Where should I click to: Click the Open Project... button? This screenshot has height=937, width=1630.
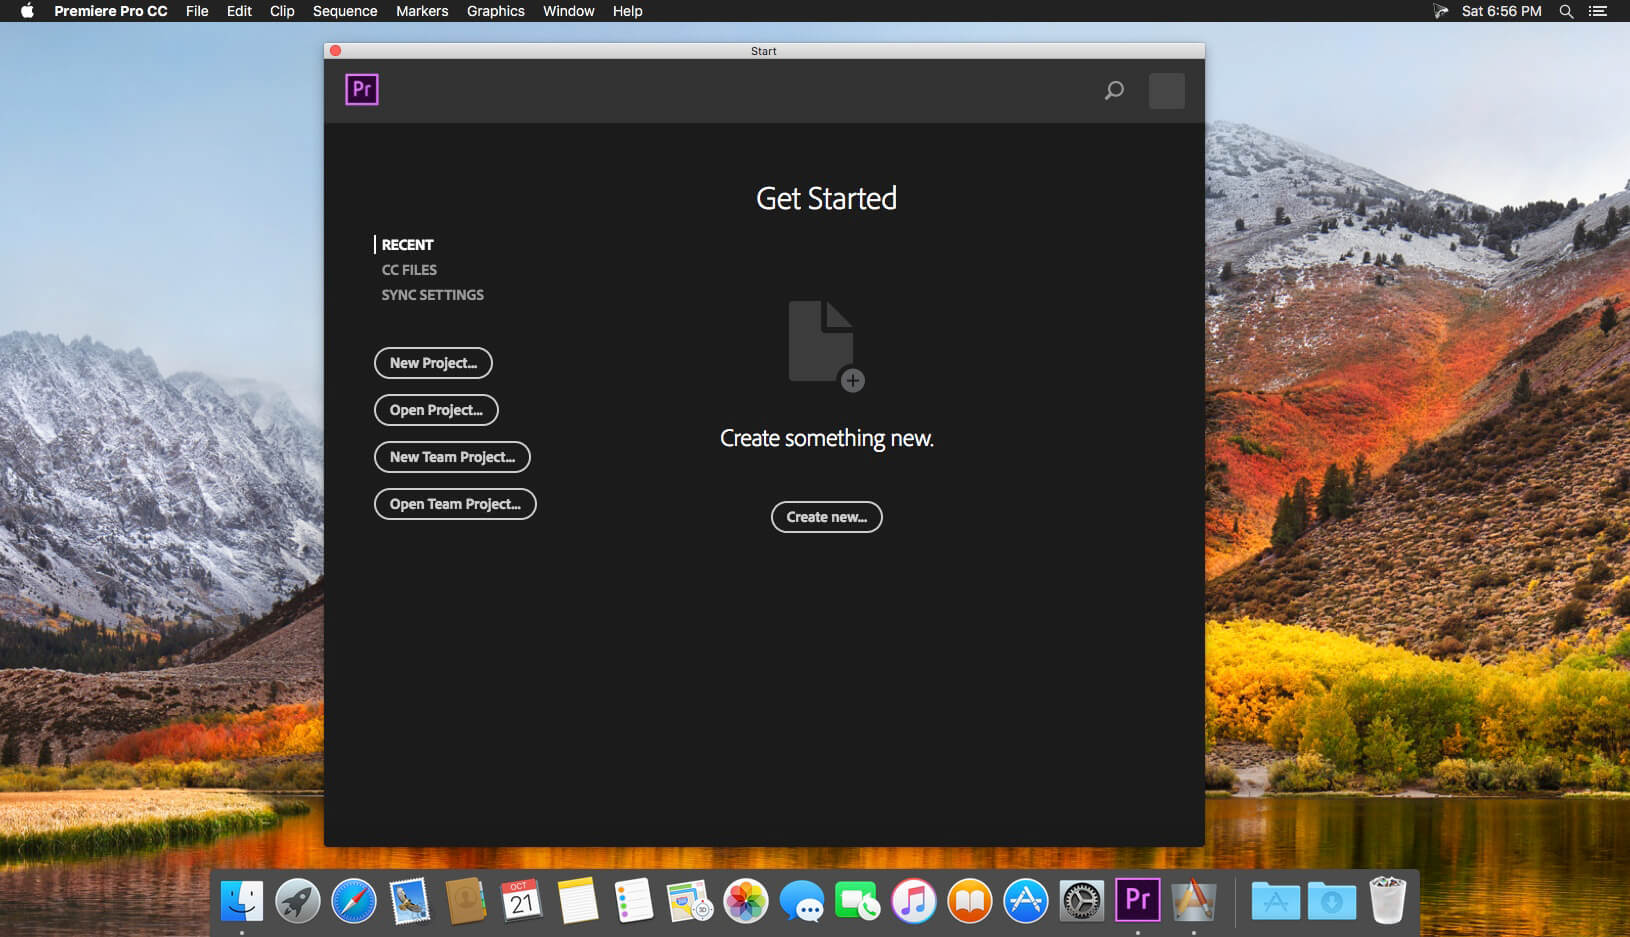(x=436, y=410)
